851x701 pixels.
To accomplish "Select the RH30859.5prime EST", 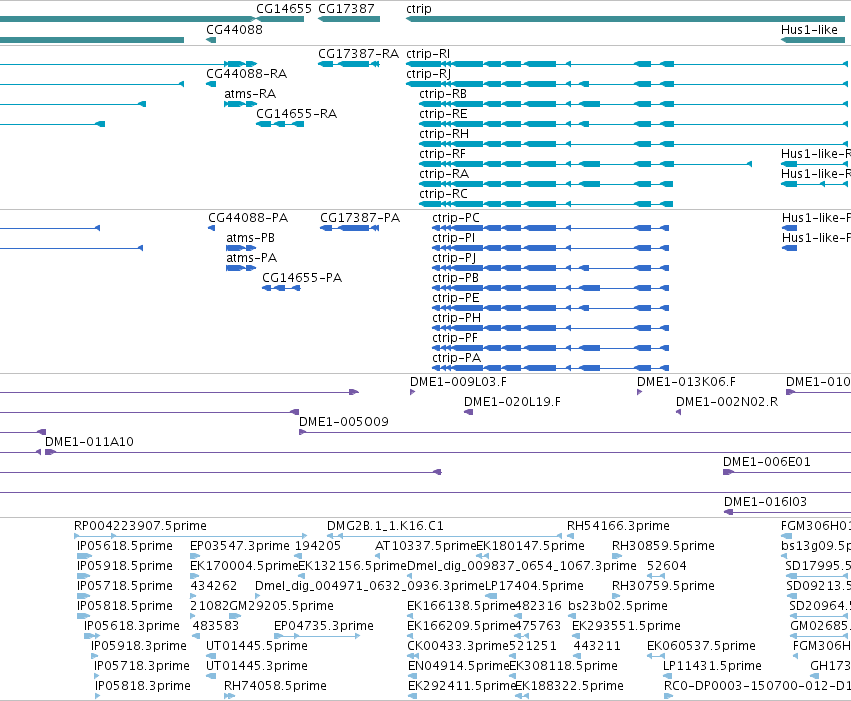I will (617, 556).
